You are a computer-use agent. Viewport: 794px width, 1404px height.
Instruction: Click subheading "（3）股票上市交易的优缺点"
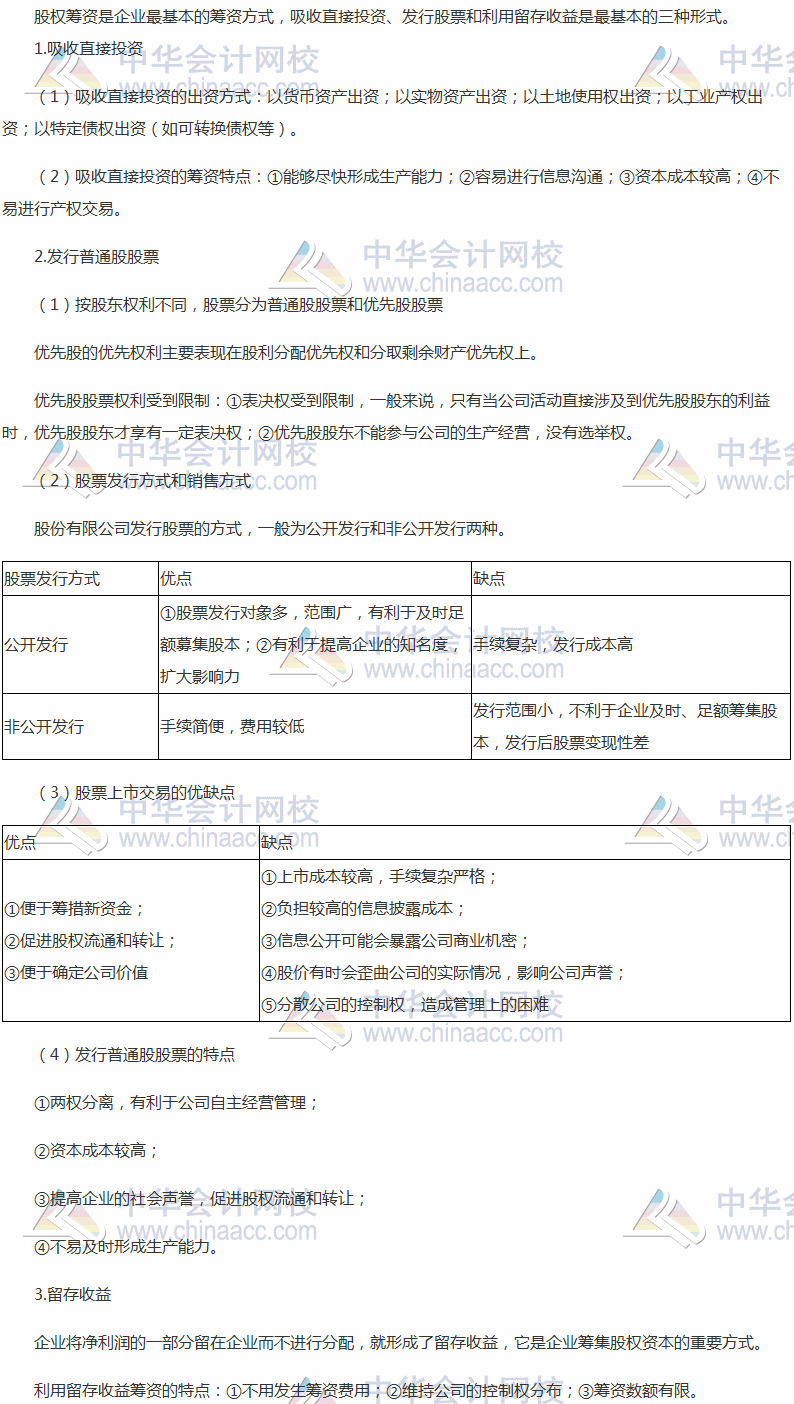click(x=135, y=793)
